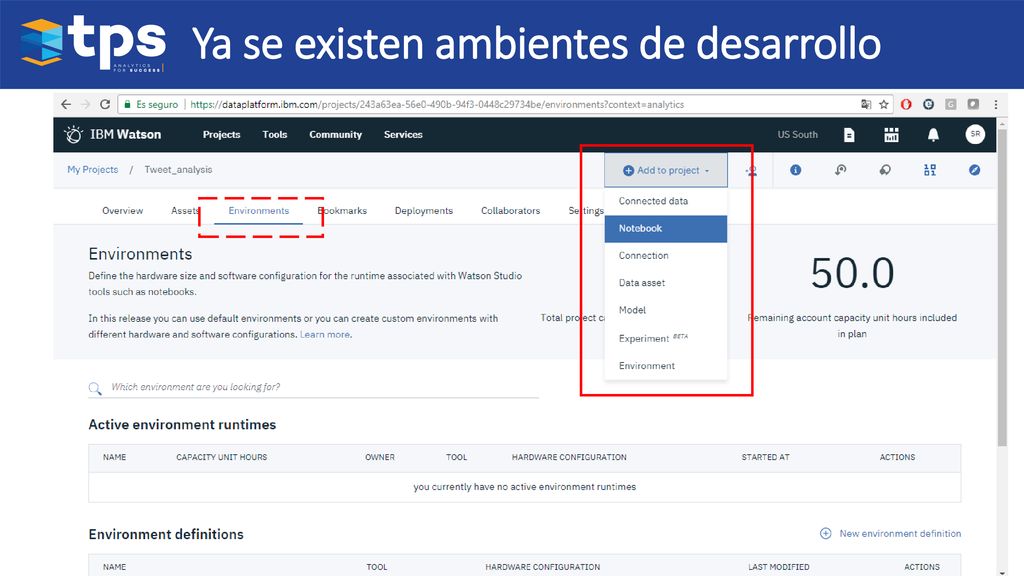
Task: Click the comments speech-bubble icon
Action: pyautogui.click(x=885, y=170)
